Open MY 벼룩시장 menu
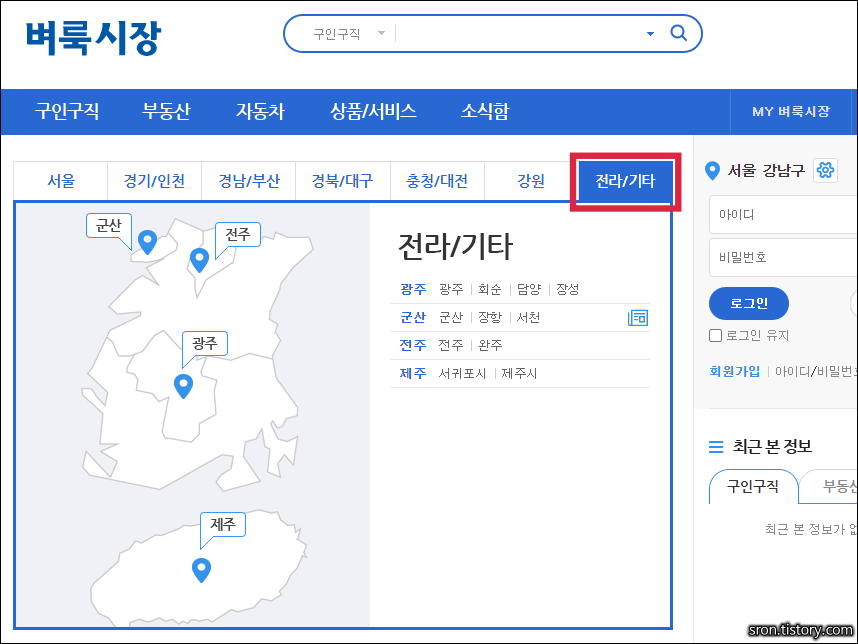This screenshot has height=644, width=858. point(791,112)
